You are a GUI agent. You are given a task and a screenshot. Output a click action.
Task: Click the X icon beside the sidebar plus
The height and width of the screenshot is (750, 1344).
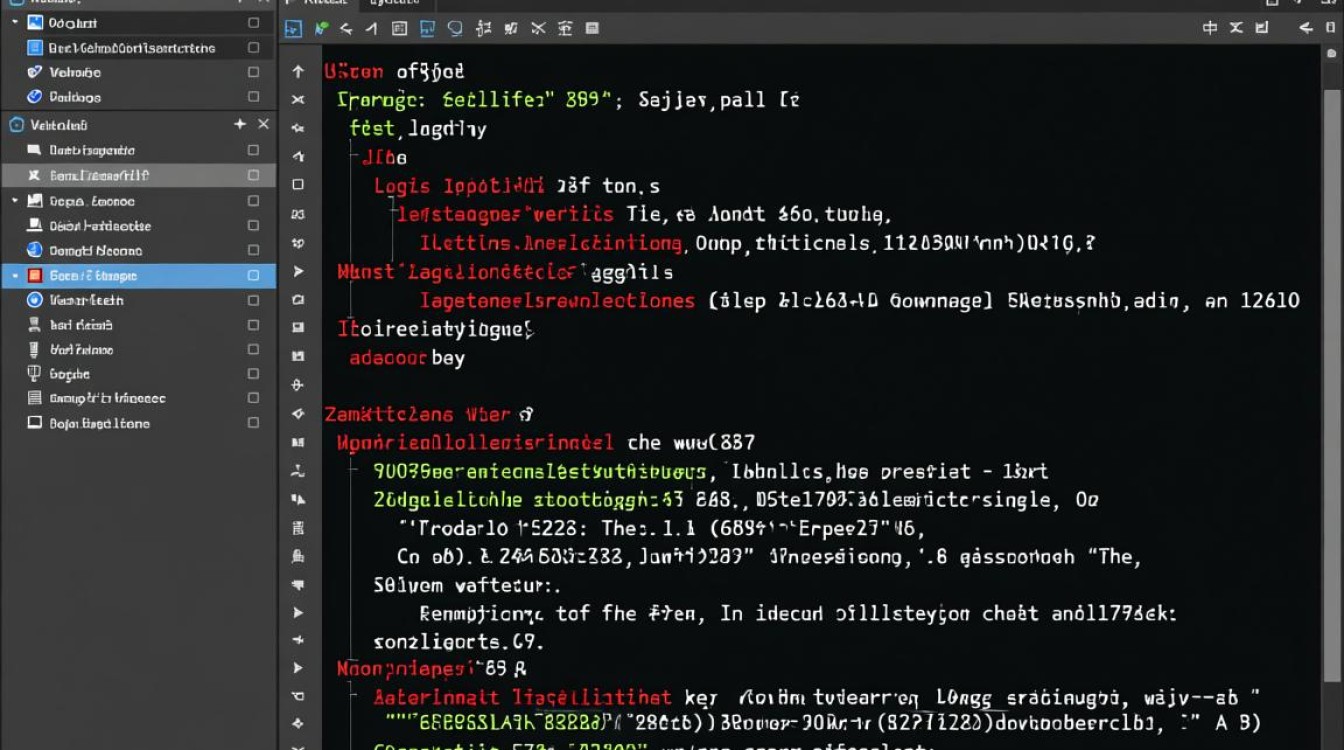(263, 124)
